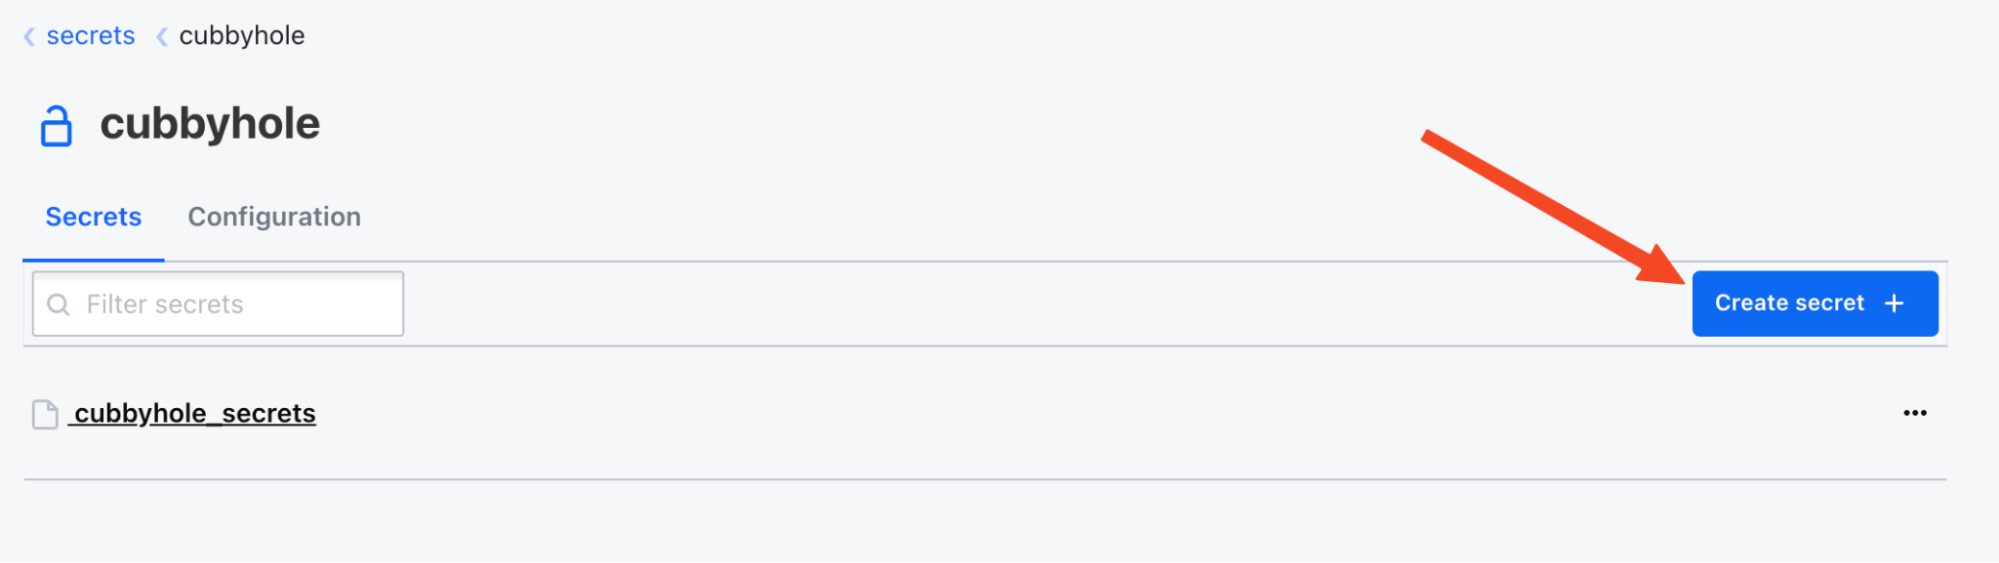Click the "Filter secrets" placeholder text
This screenshot has height=563, width=1999.
(165, 304)
